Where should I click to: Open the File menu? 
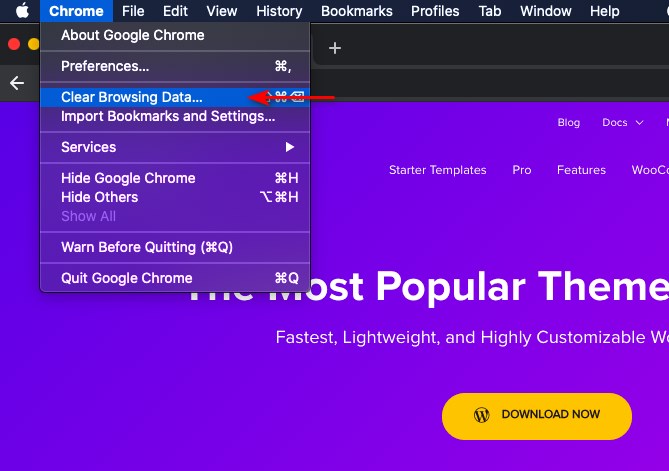pos(133,11)
